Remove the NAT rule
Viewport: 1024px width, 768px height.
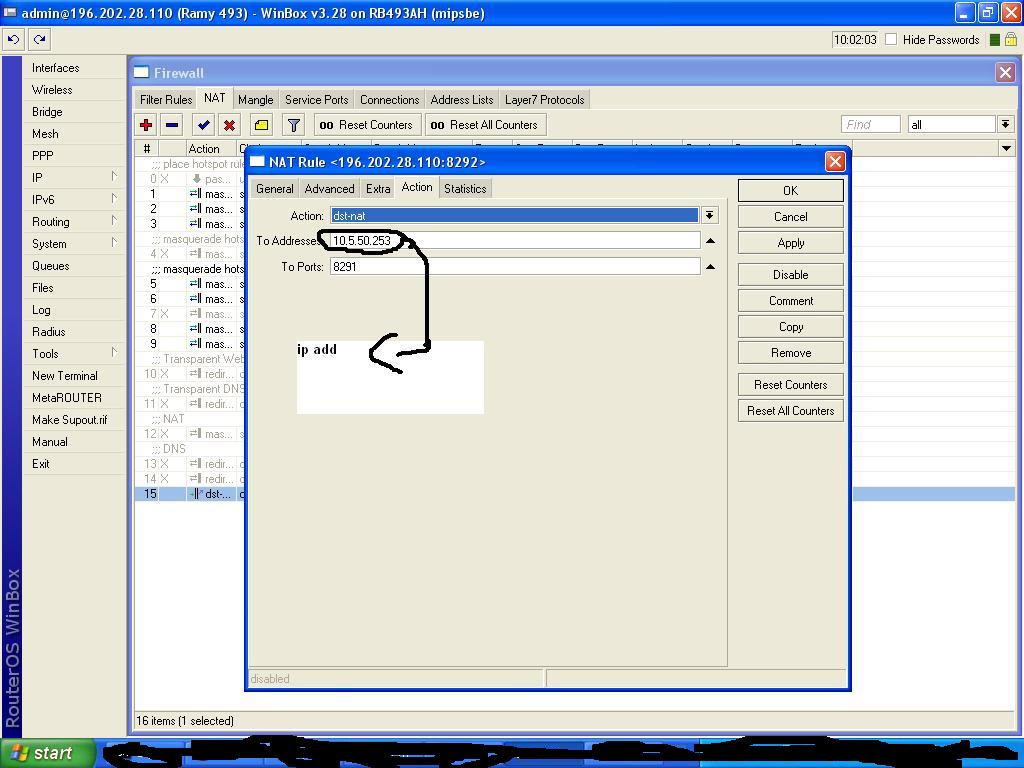789,352
